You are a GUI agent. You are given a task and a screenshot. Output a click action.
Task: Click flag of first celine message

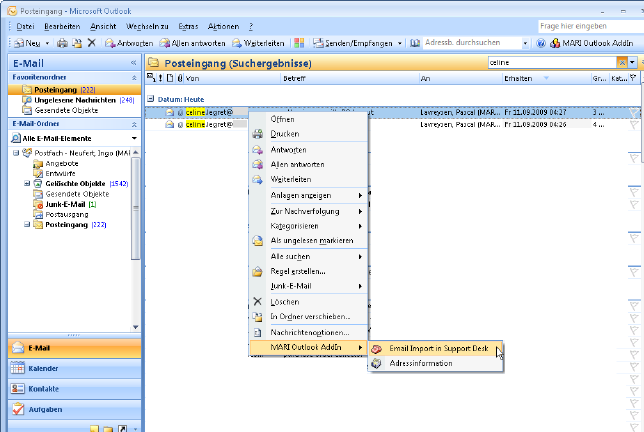[x=633, y=113]
